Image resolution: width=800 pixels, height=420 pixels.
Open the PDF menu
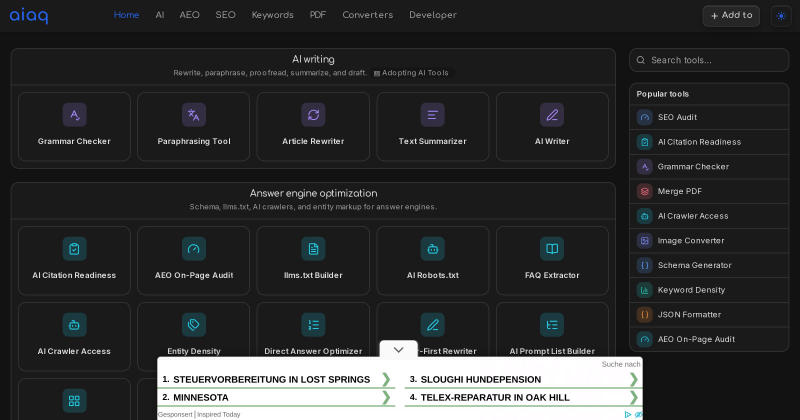click(x=318, y=15)
